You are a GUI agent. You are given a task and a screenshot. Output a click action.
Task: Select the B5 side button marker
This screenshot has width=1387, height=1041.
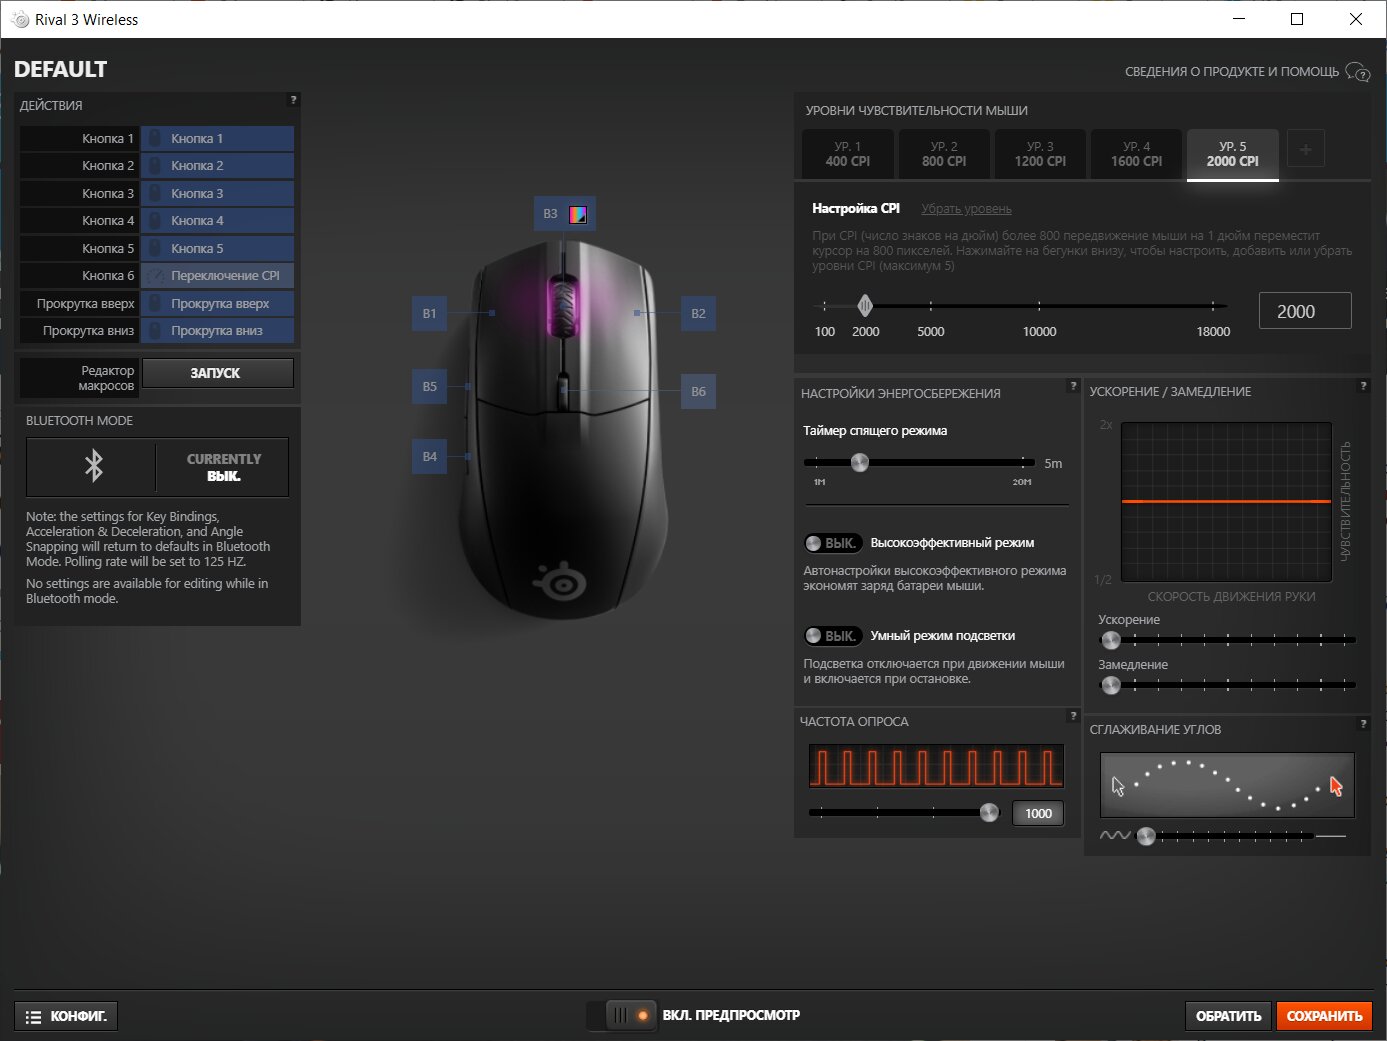429,386
